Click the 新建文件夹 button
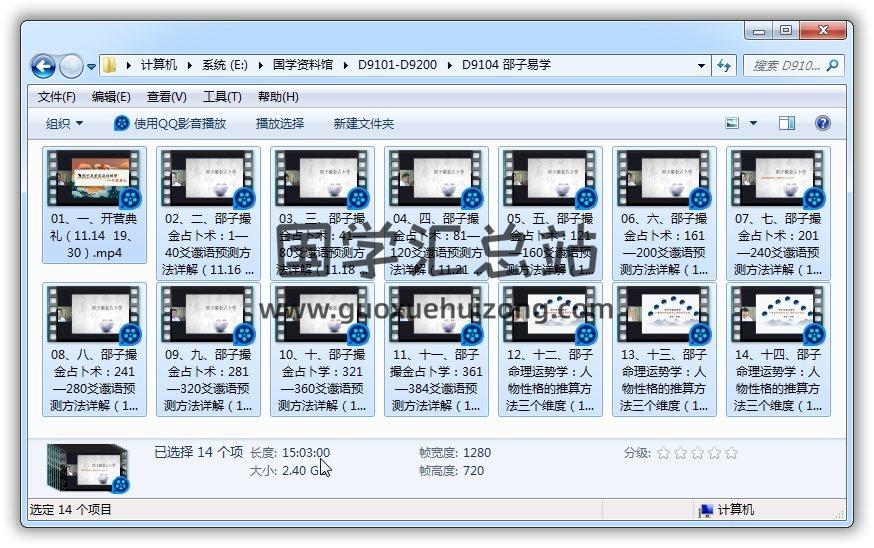The height and width of the screenshot is (548, 874). coord(364,123)
